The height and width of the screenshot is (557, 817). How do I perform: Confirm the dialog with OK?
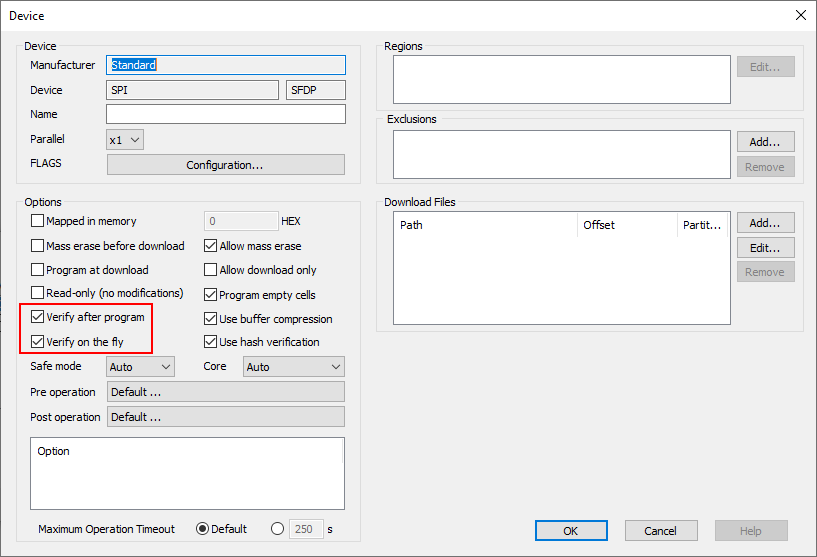point(571,531)
